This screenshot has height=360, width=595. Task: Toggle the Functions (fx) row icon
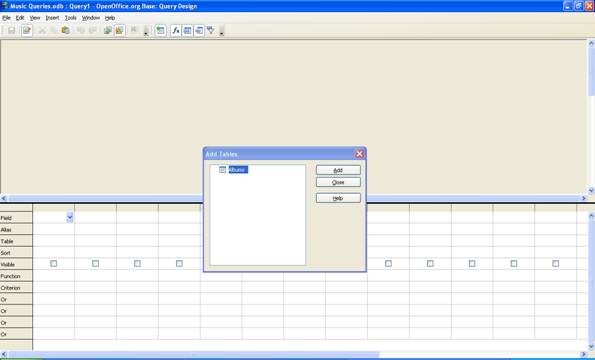pos(176,30)
